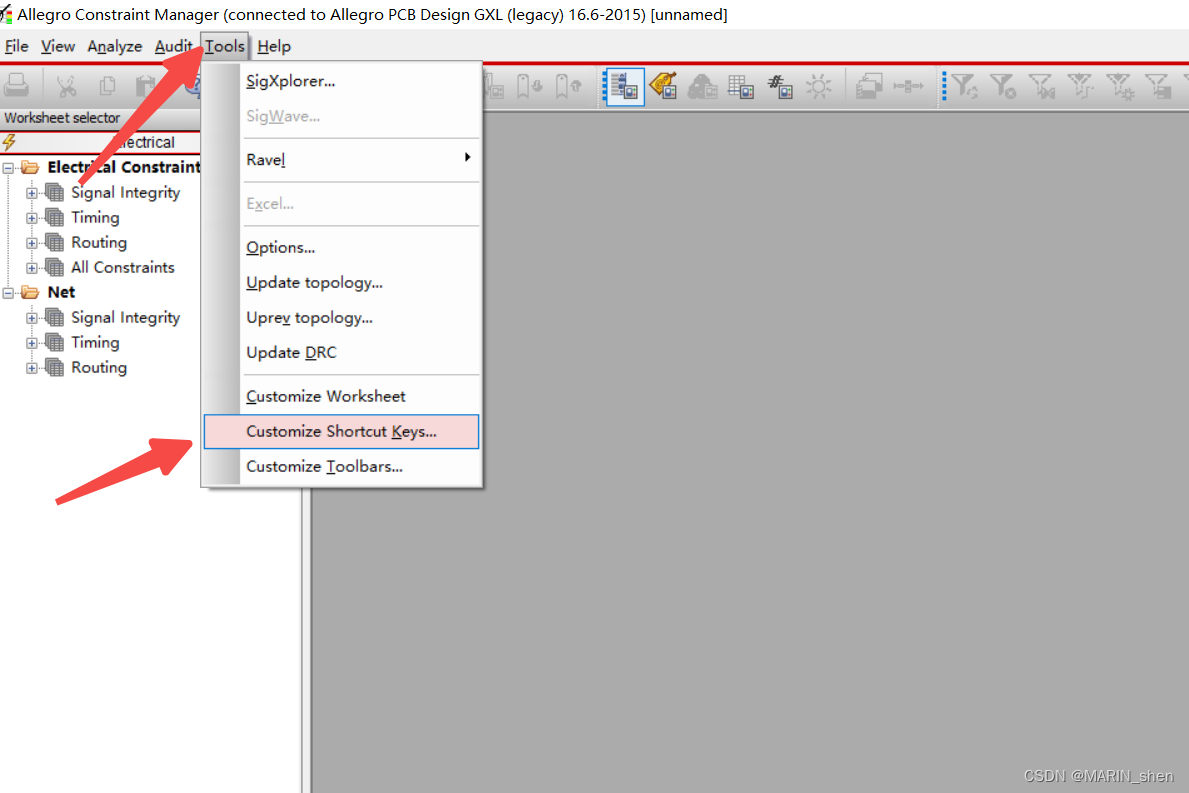Choose Options... in the Tools menu
1189x793 pixels.
point(341,247)
